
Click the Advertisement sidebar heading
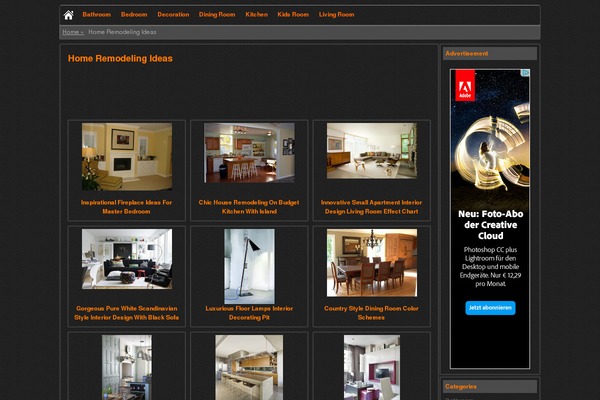tap(467, 54)
